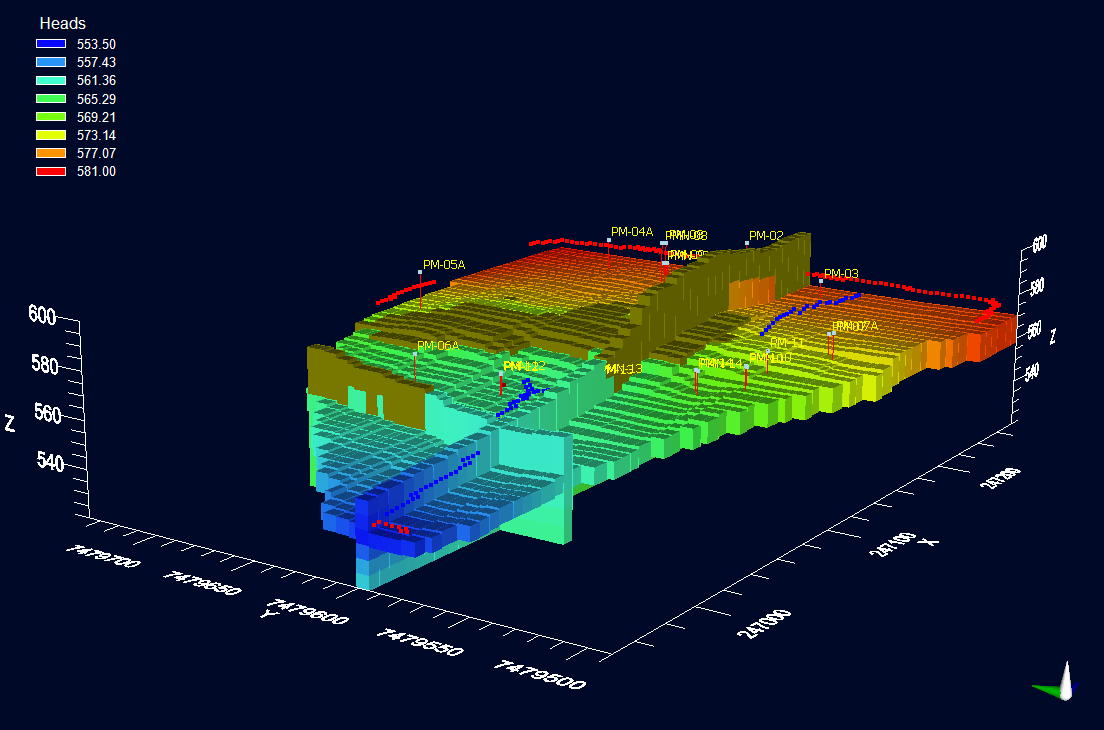Click the PM-03 well label
The image size is (1104, 730).
pyautogui.click(x=841, y=274)
